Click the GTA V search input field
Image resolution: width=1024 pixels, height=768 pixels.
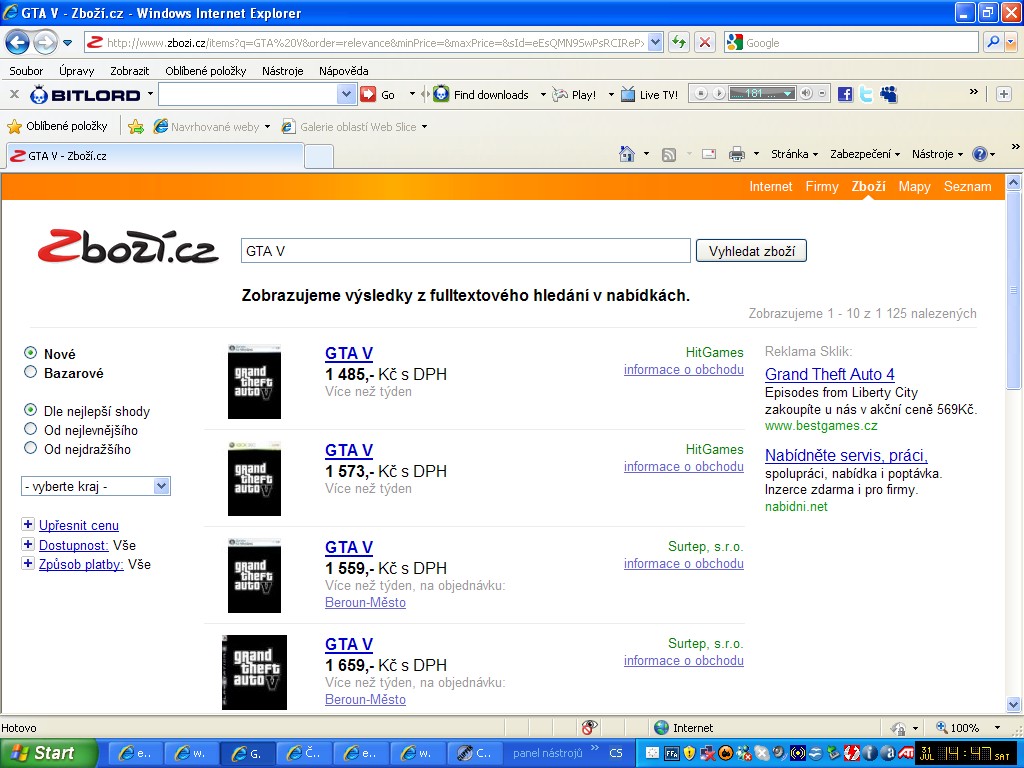(465, 251)
